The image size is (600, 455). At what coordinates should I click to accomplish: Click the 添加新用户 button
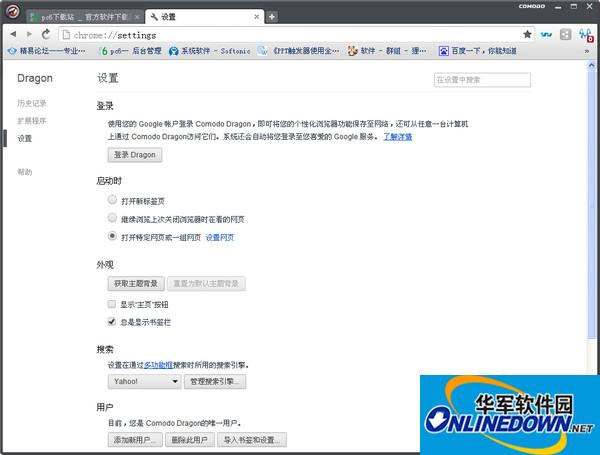click(135, 440)
